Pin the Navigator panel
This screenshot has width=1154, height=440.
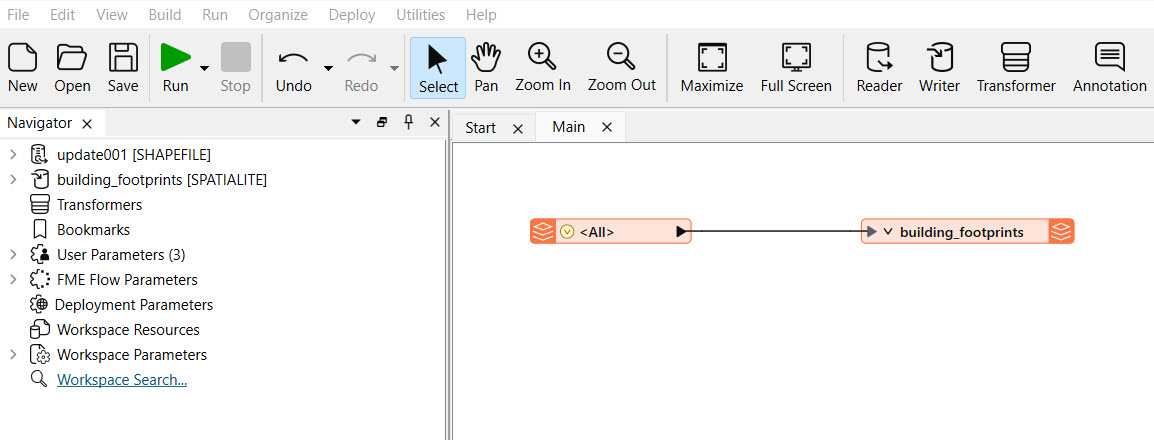[409, 122]
